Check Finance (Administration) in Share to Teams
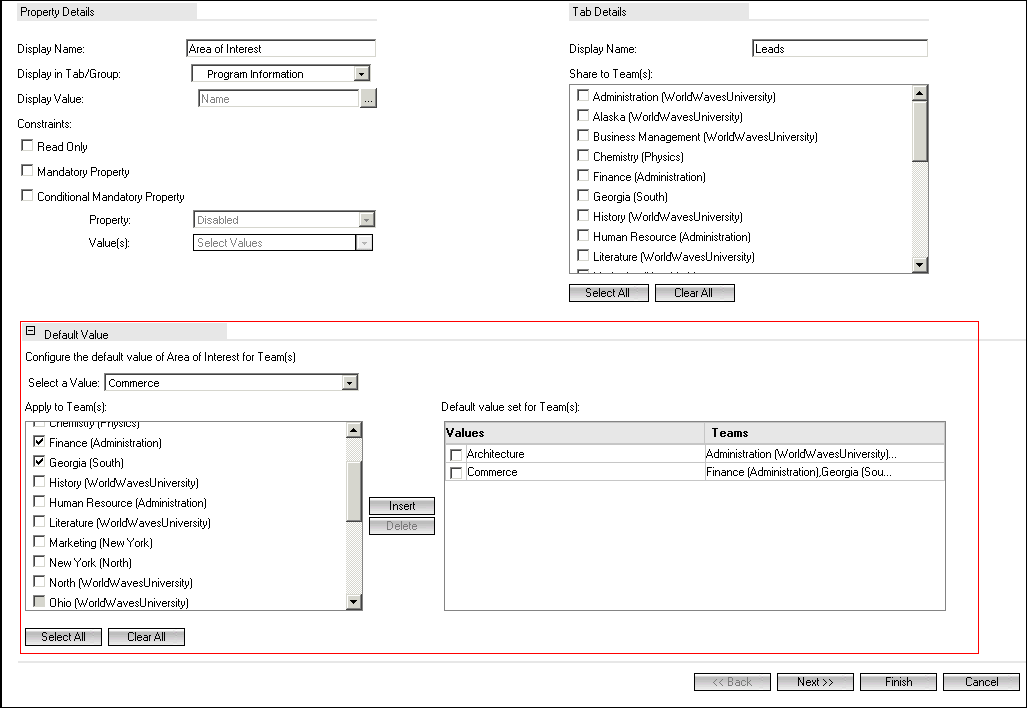Image resolution: width=1027 pixels, height=708 pixels. (583, 176)
